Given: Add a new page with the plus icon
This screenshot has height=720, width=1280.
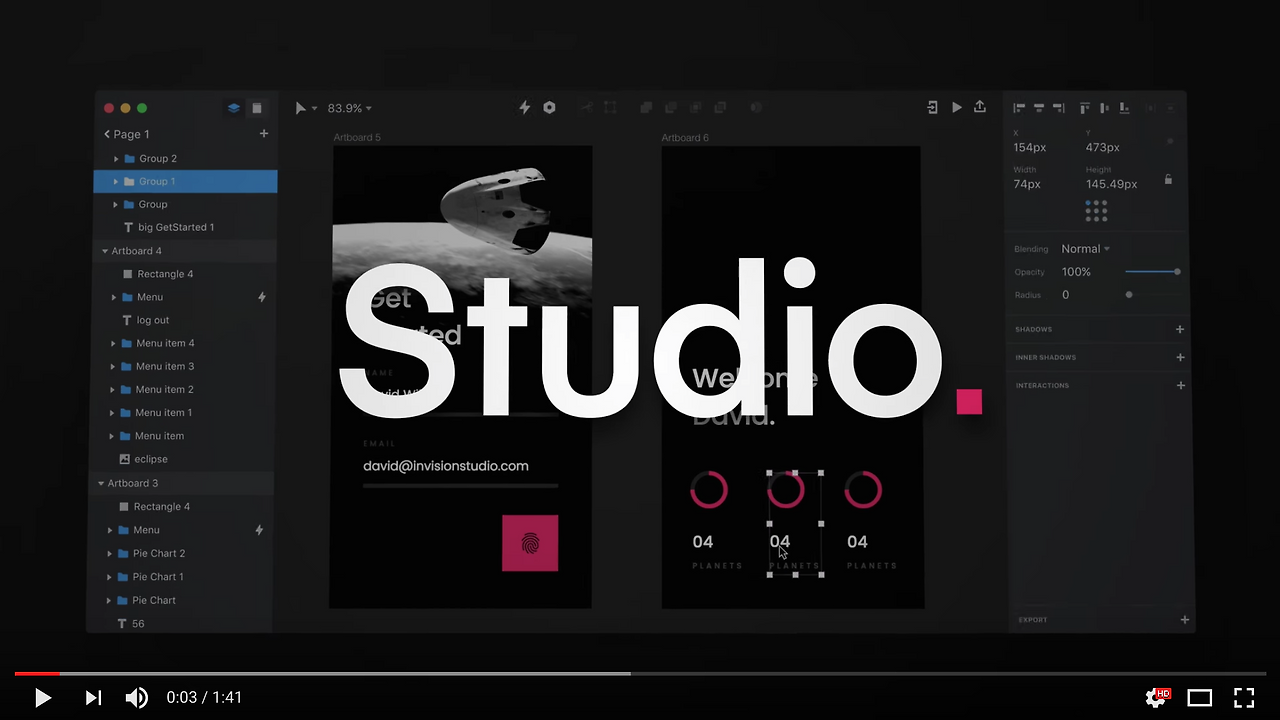Looking at the screenshot, I should [x=264, y=134].
